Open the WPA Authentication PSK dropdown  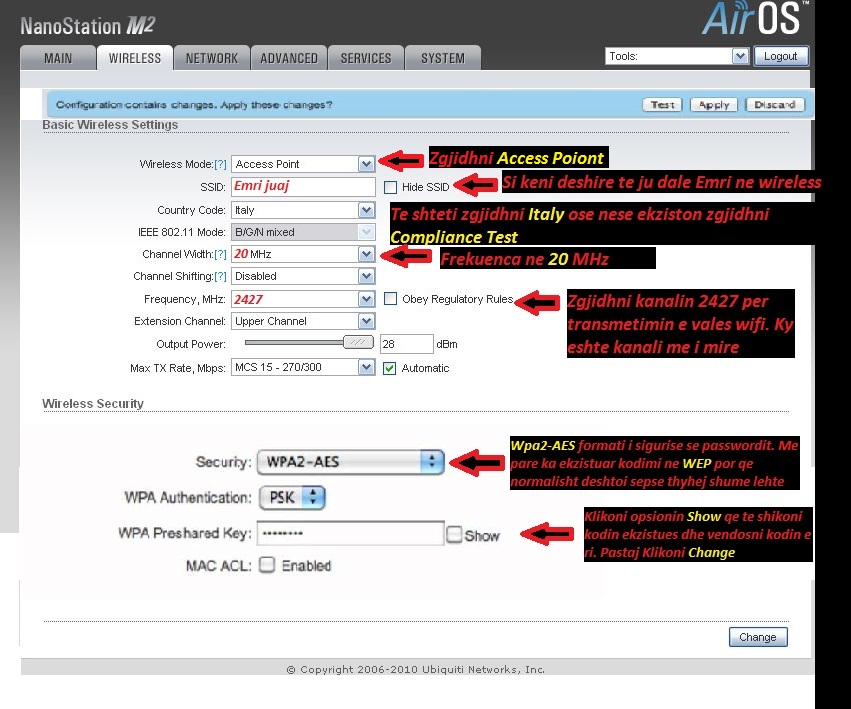(292, 498)
